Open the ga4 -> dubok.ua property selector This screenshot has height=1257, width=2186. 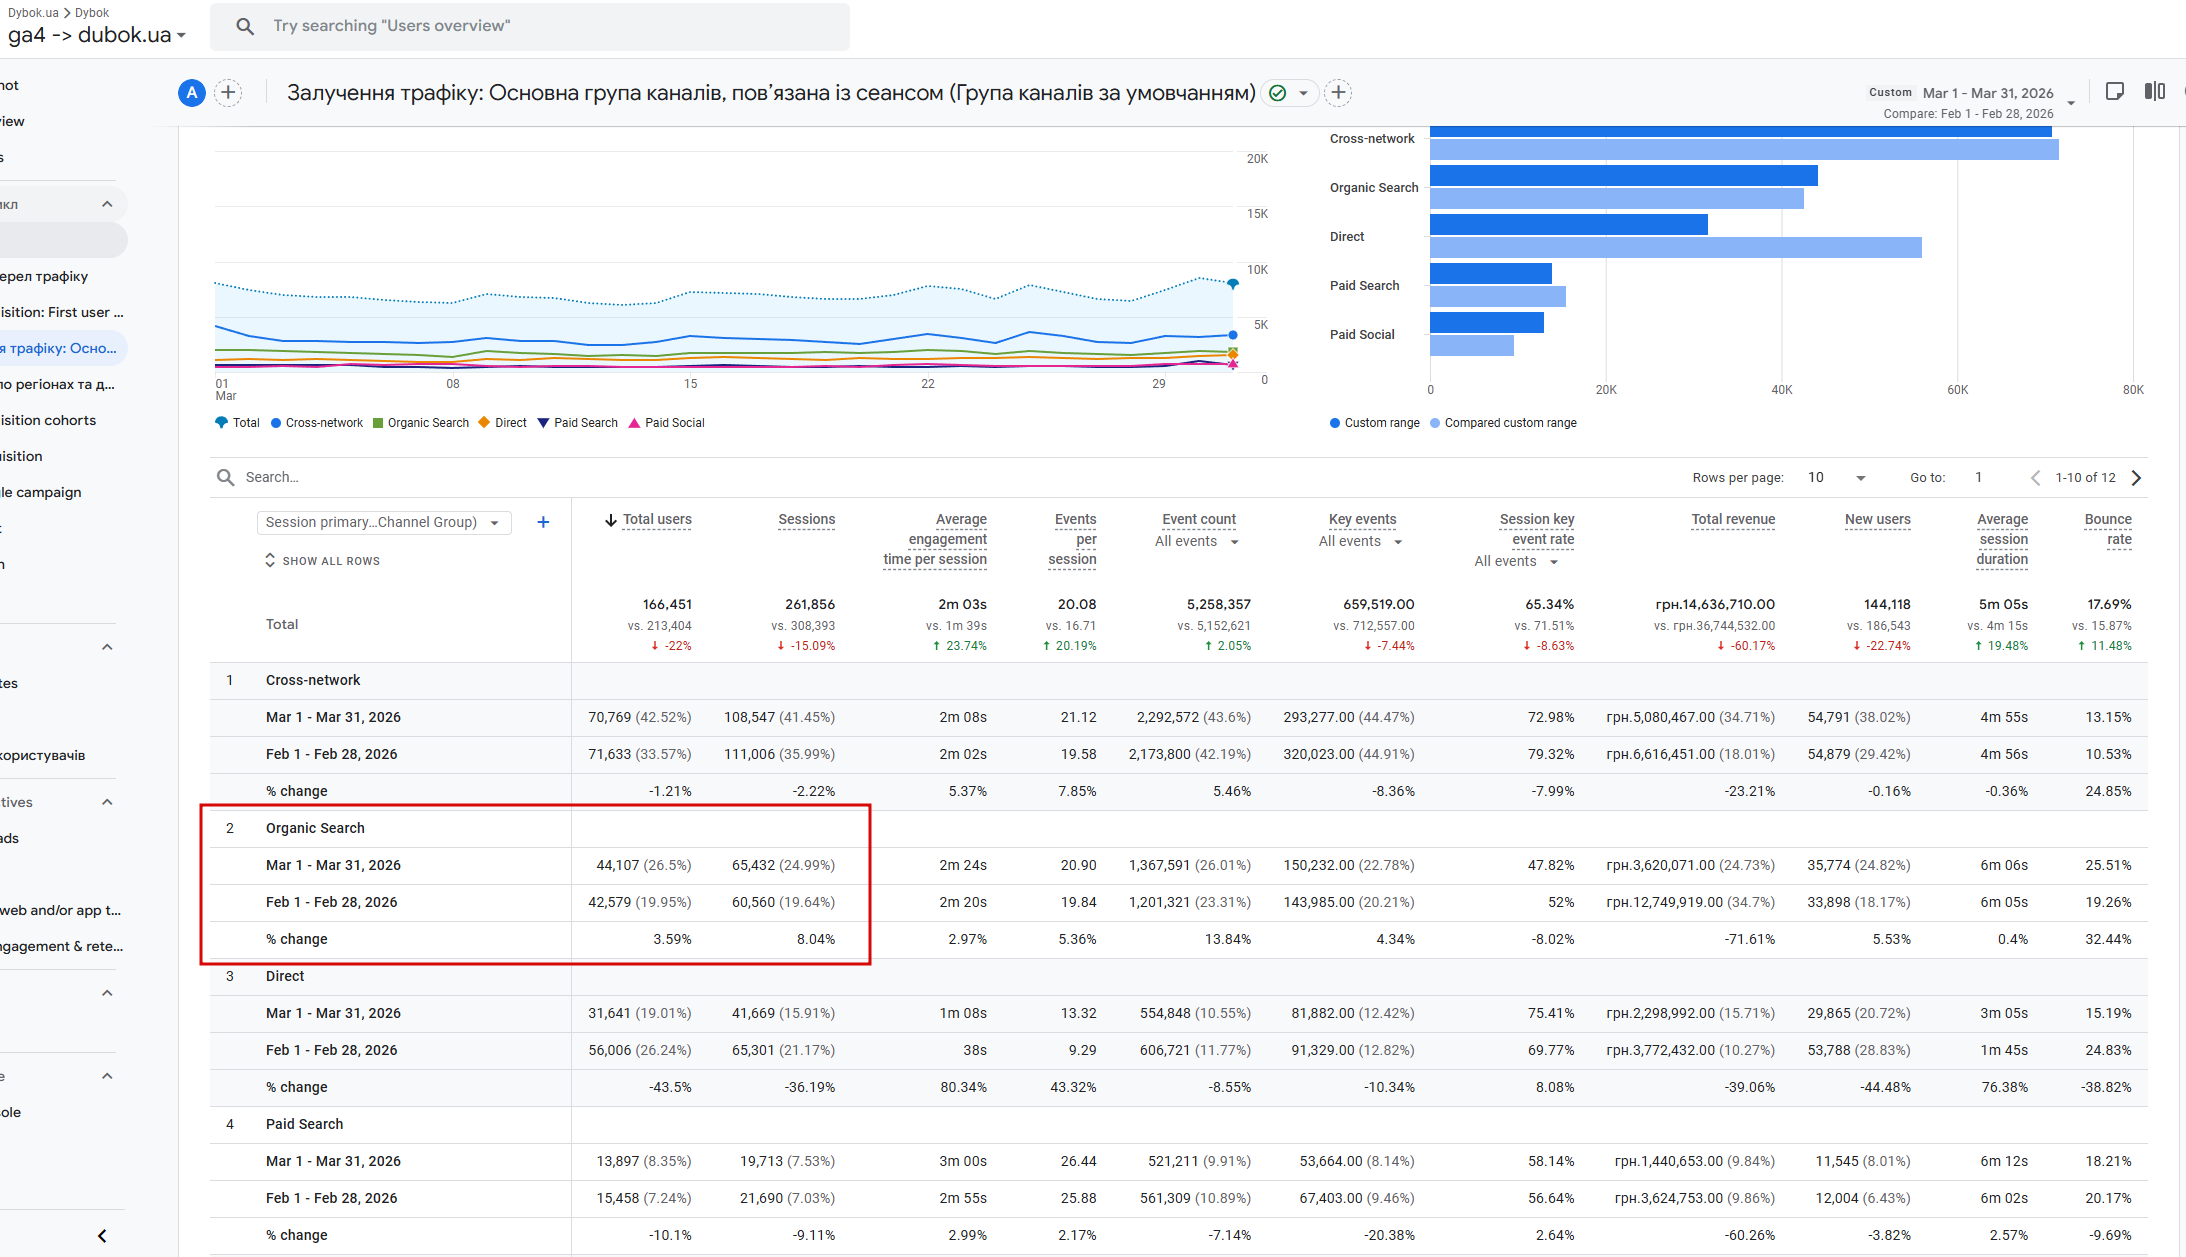point(97,35)
